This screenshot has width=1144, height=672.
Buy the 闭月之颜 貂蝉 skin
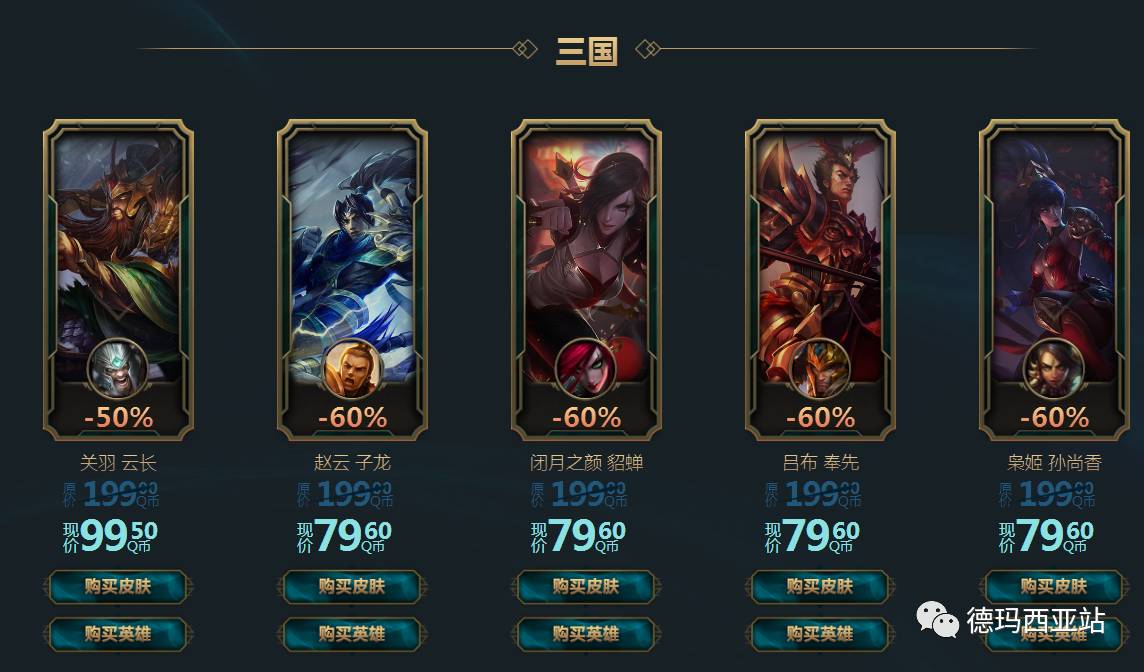(x=586, y=587)
